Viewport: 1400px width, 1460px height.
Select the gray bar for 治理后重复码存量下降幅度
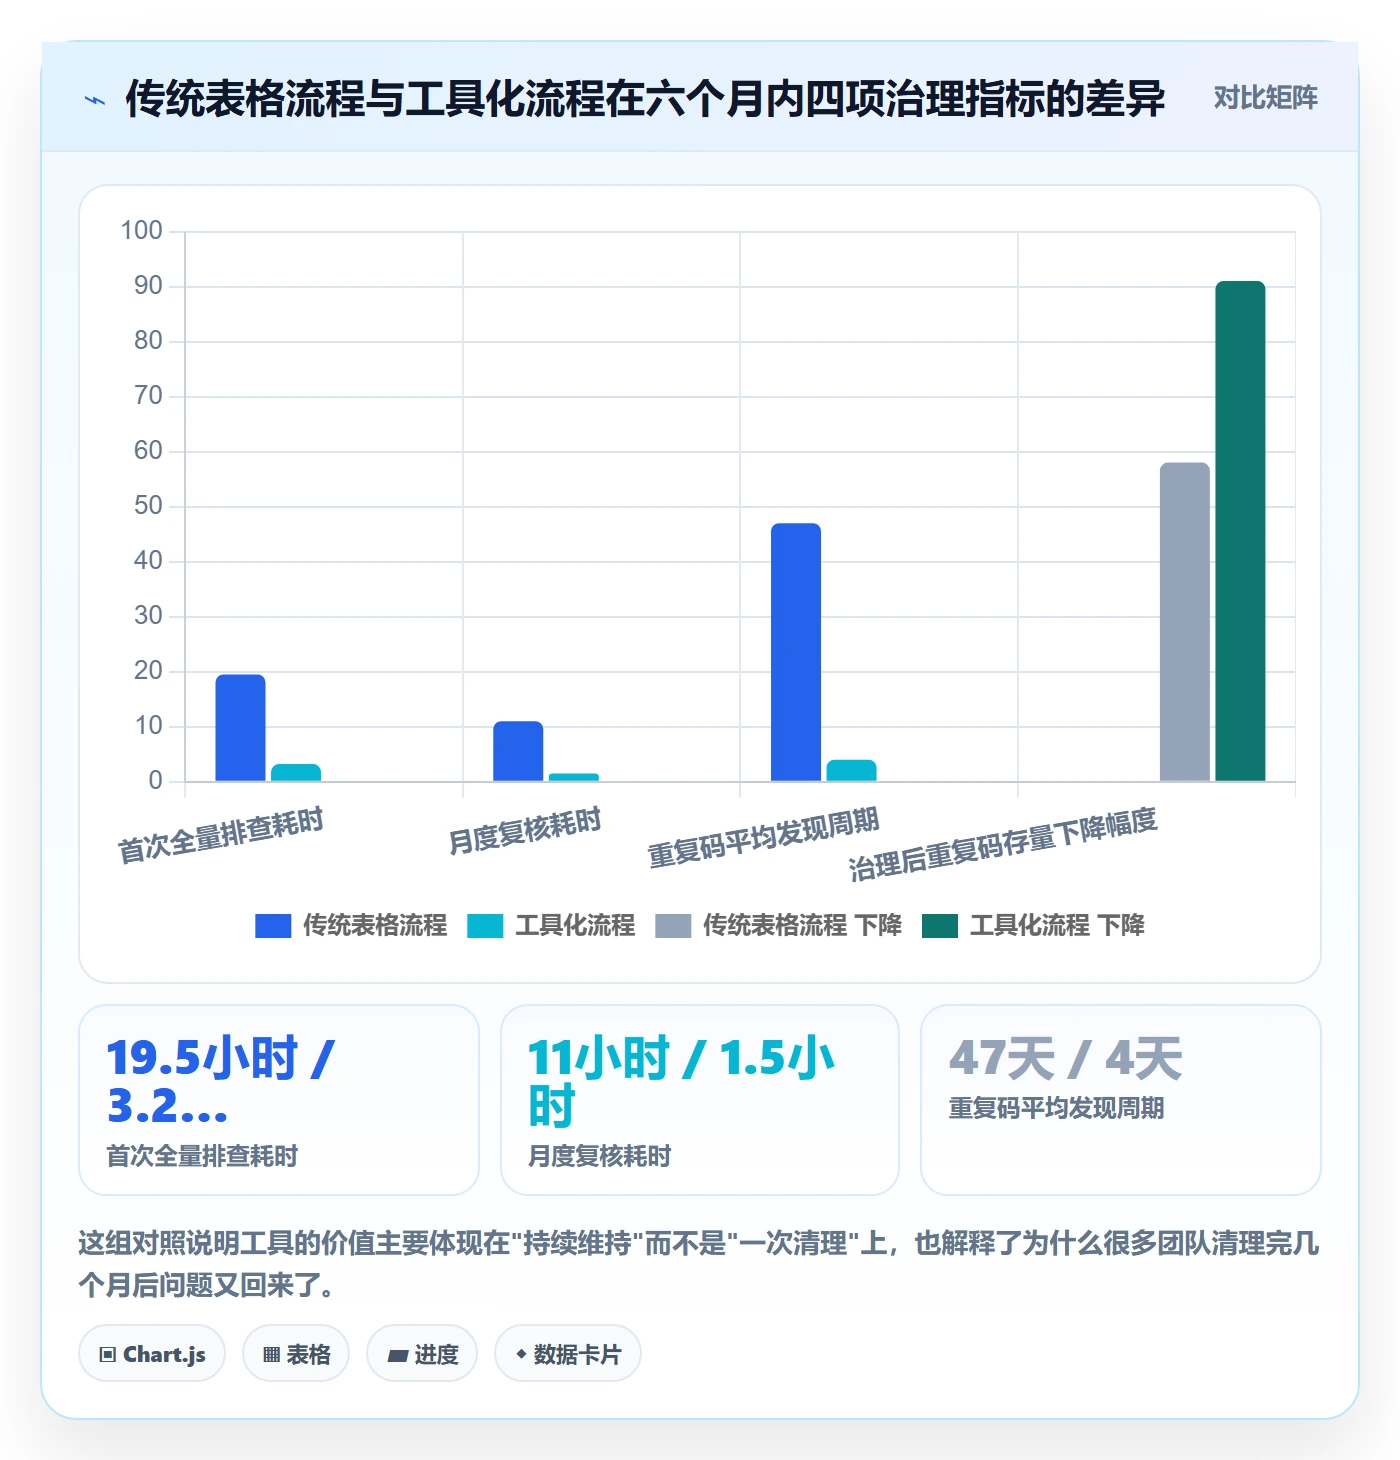click(x=1185, y=622)
